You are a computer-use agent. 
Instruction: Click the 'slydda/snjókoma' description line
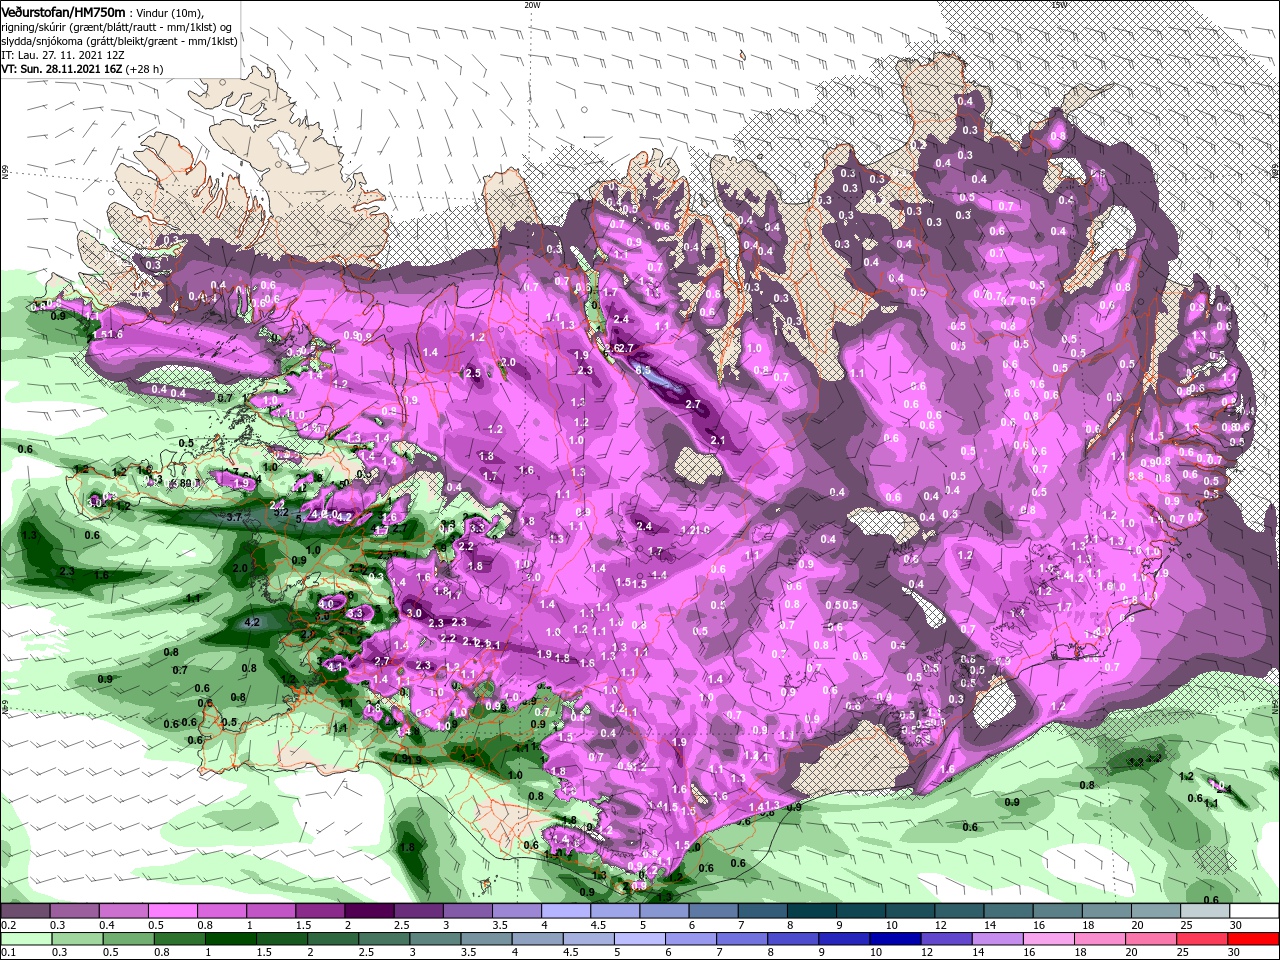tap(117, 40)
